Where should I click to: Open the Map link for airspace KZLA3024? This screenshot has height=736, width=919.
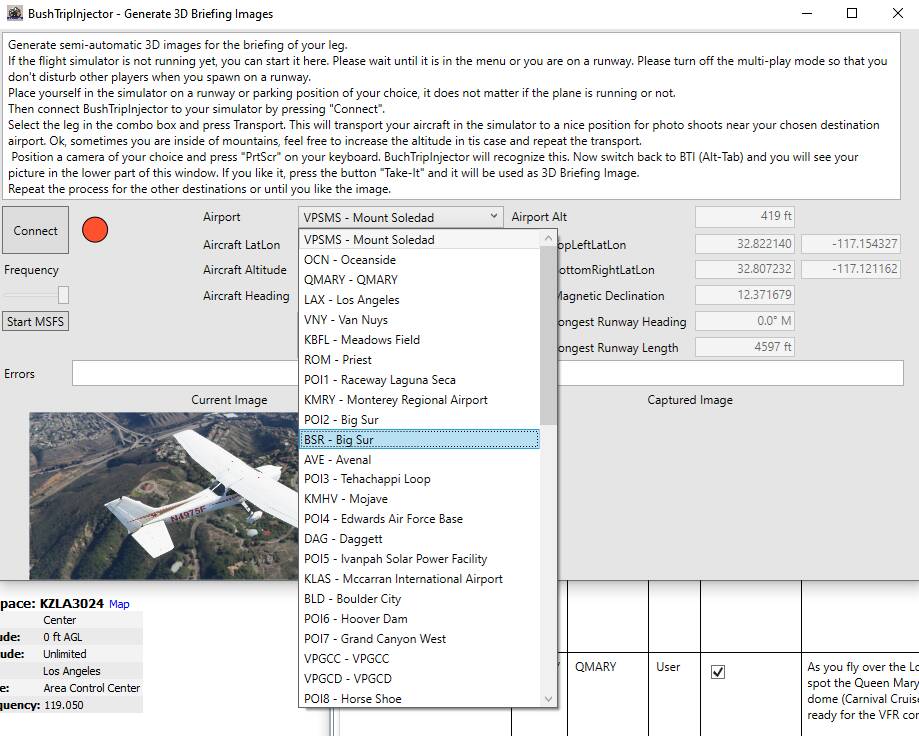click(x=119, y=604)
